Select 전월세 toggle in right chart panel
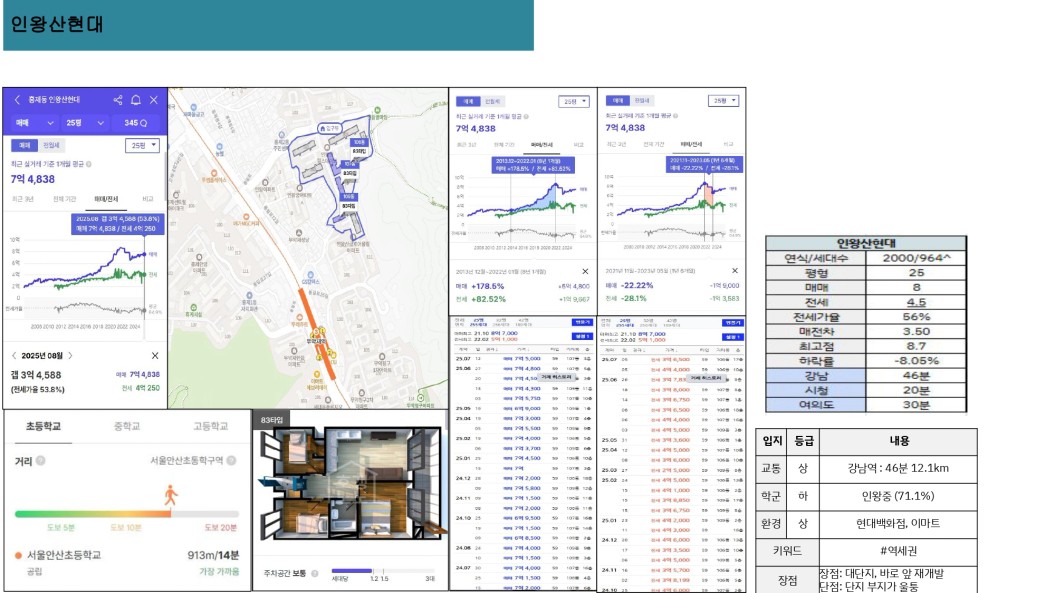This screenshot has width=1055, height=593. [x=643, y=100]
